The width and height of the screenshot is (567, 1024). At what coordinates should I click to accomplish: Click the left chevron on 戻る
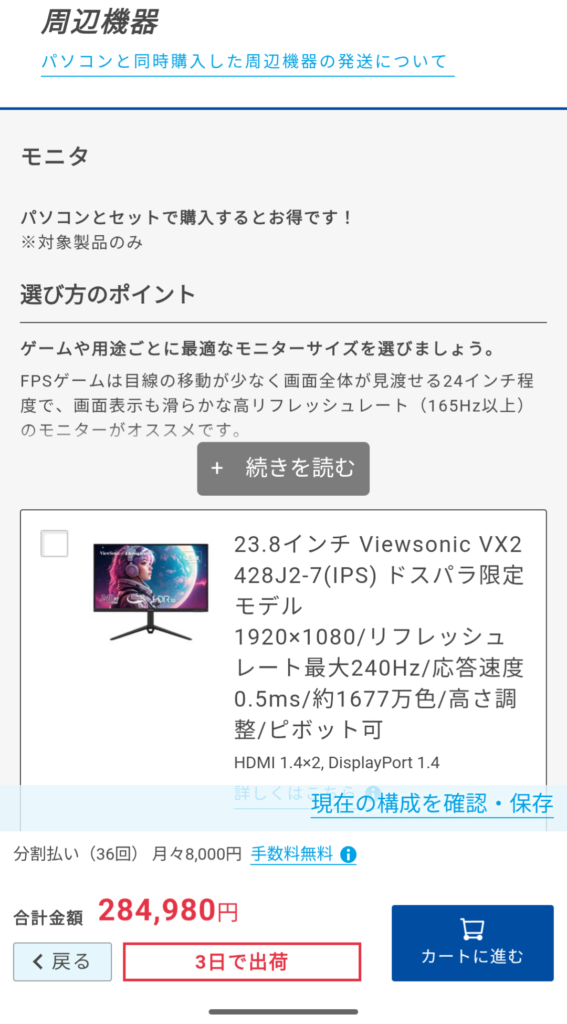[x=38, y=961]
